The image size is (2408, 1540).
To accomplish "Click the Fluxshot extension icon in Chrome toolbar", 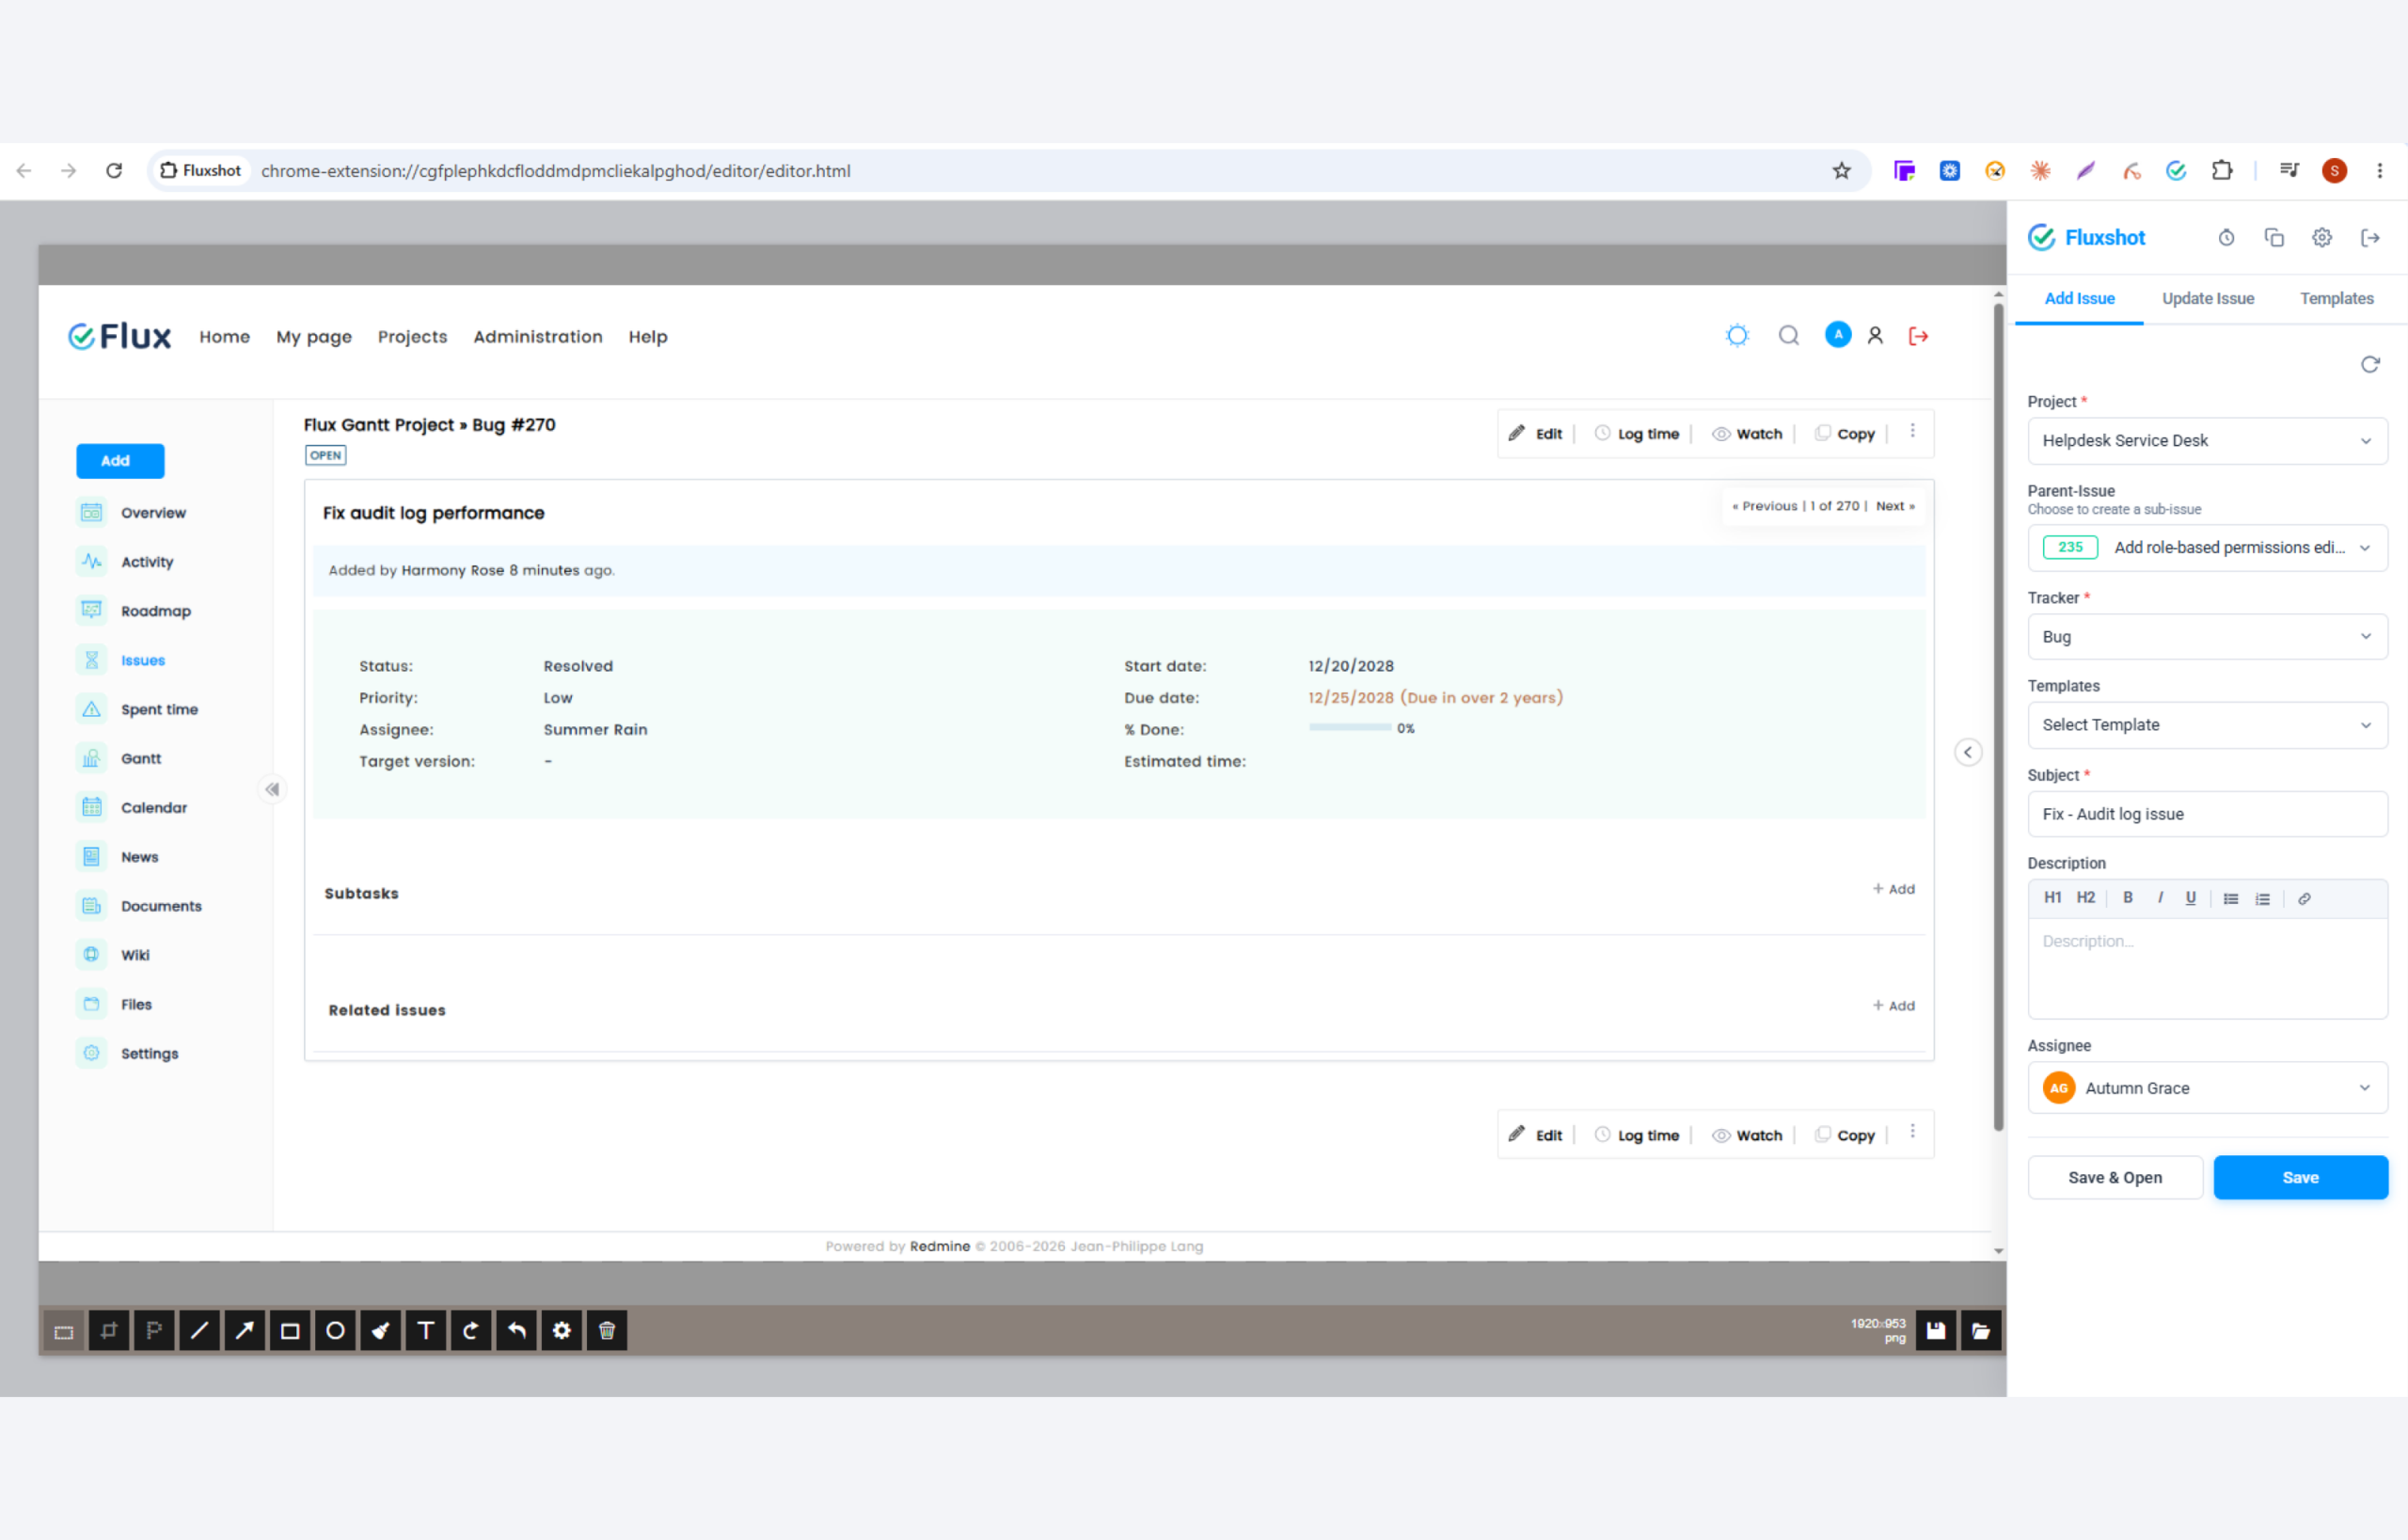I will tap(2176, 171).
